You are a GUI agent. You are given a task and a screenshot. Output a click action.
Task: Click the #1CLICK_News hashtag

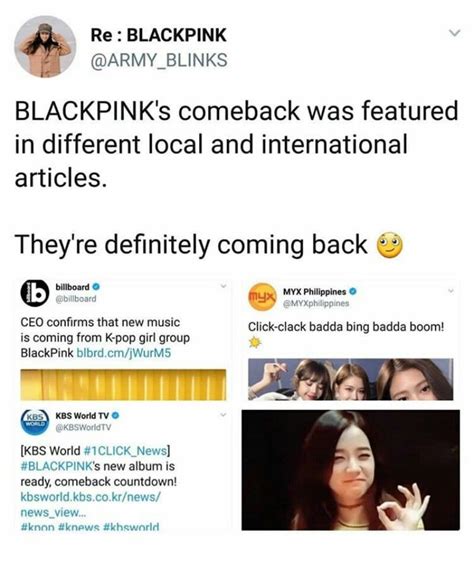pyautogui.click(x=126, y=451)
